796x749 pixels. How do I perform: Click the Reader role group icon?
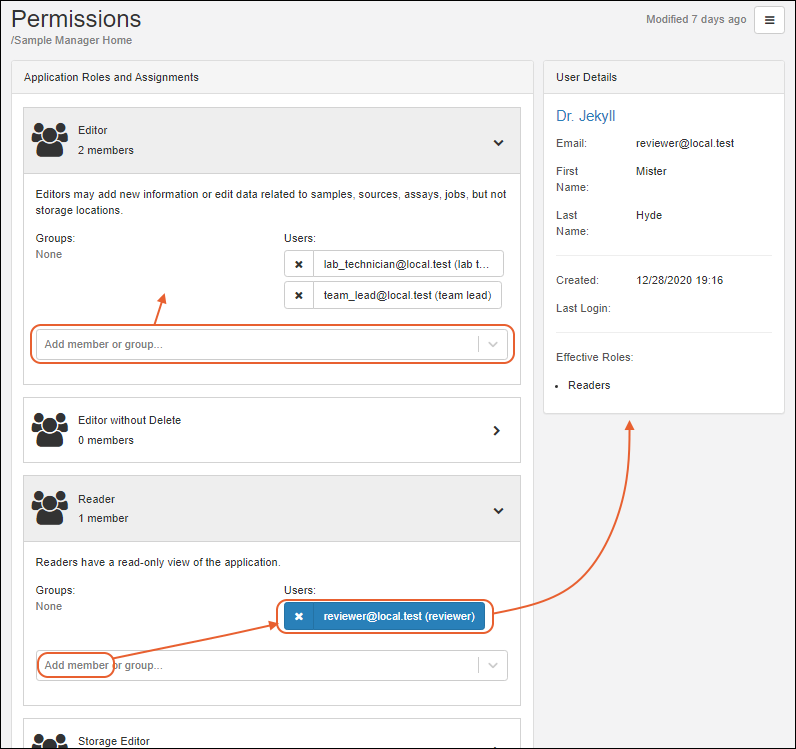49,508
